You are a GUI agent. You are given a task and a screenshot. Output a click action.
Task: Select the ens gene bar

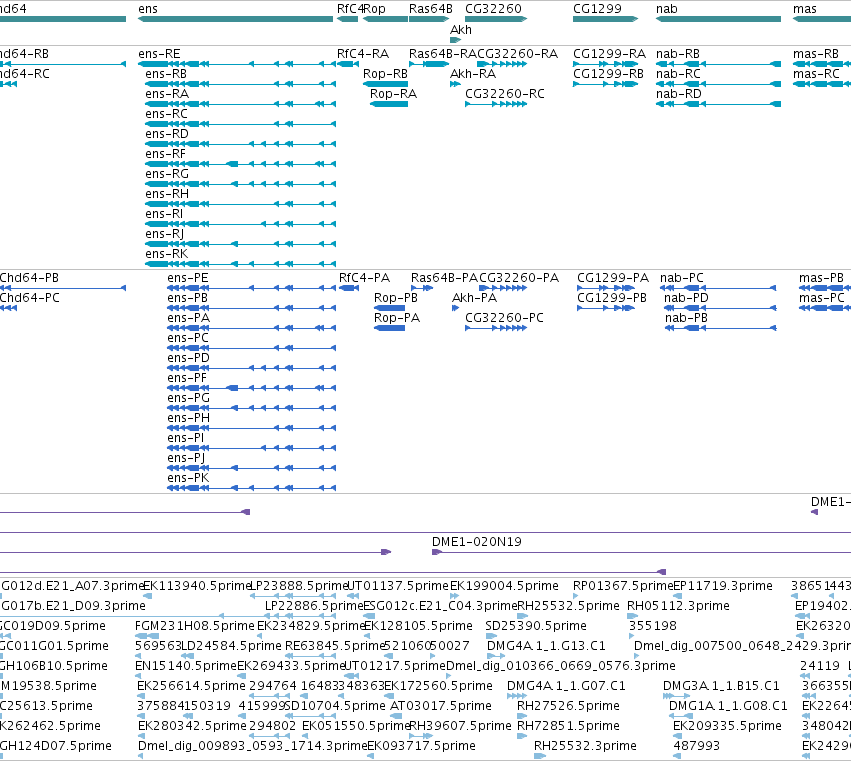click(236, 19)
